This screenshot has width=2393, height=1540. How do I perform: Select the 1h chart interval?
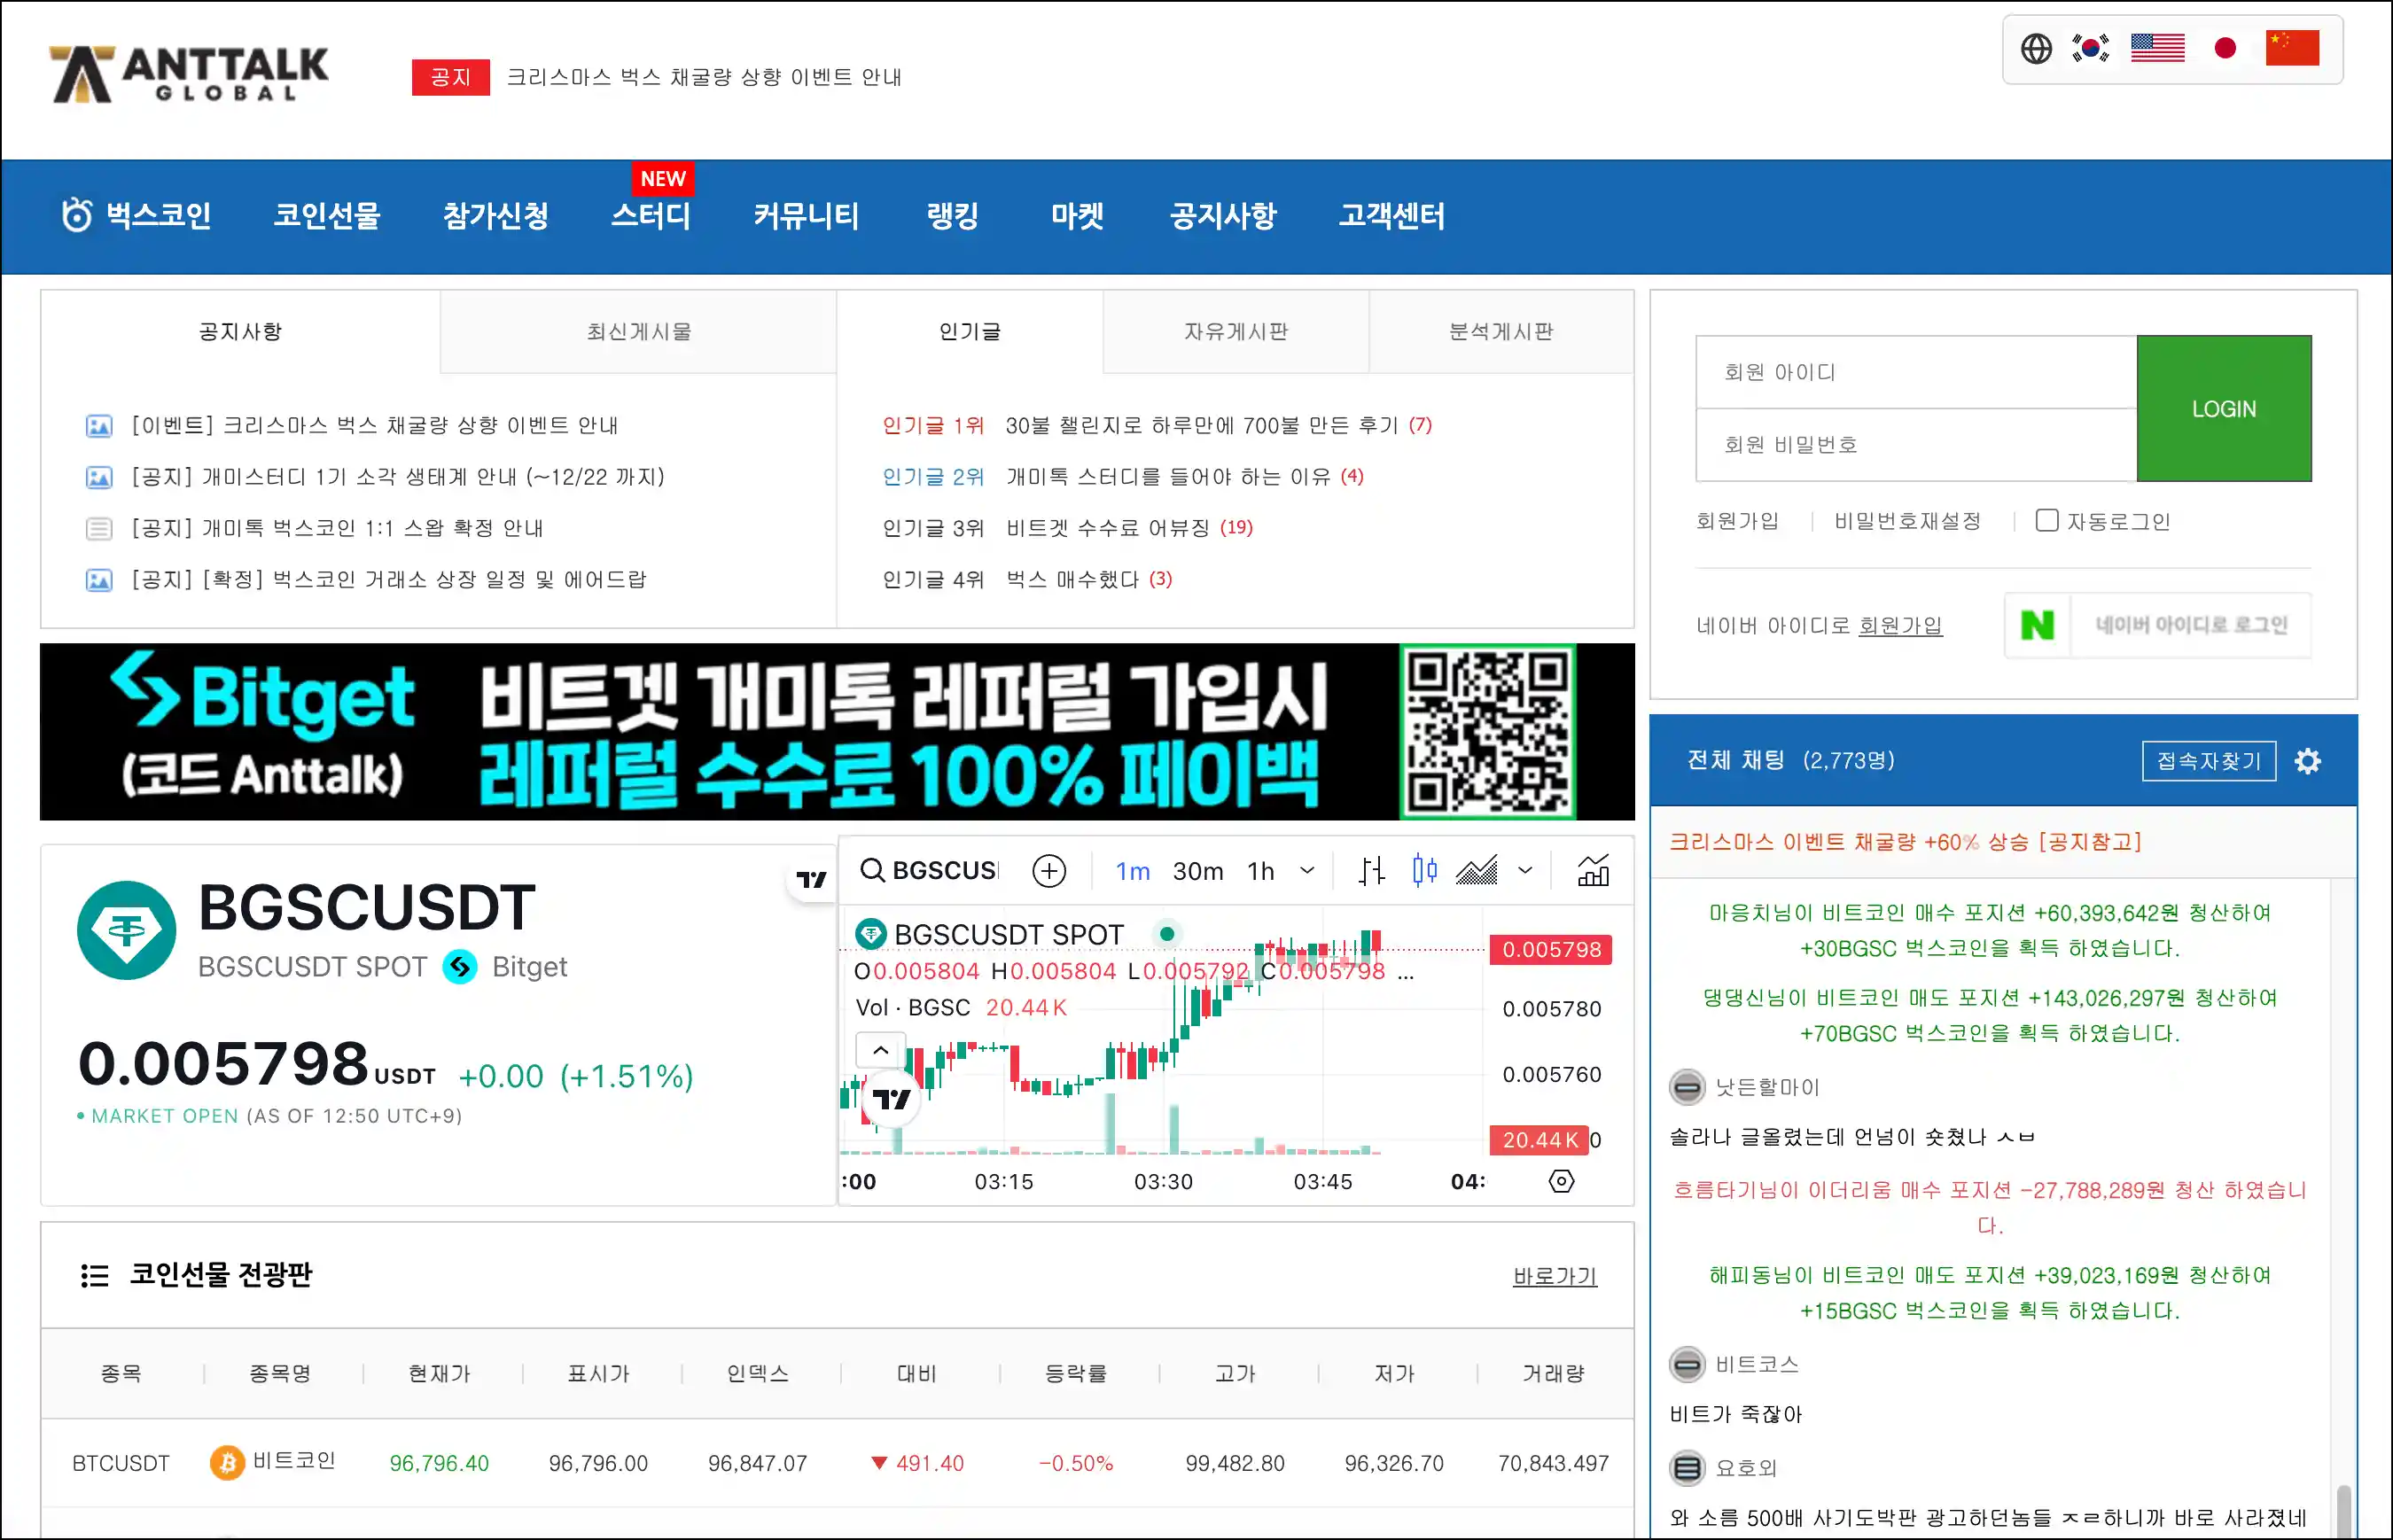tap(1261, 871)
